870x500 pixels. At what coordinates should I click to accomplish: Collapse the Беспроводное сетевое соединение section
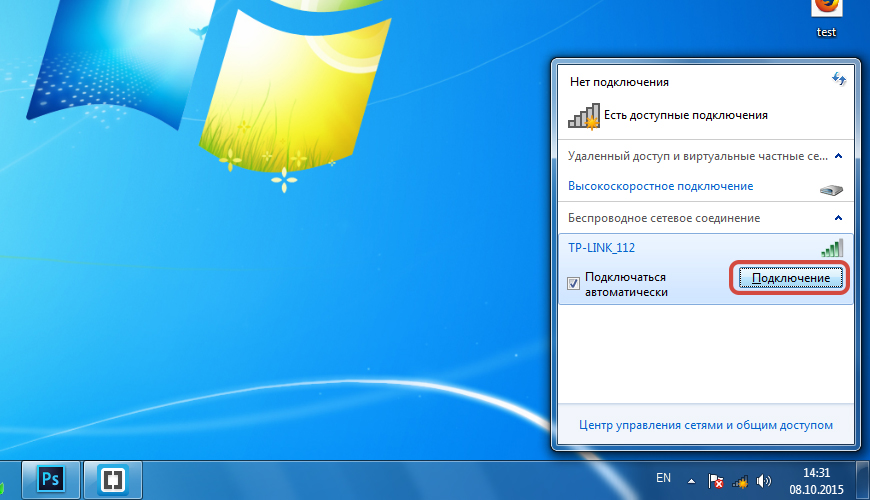click(x=838, y=218)
